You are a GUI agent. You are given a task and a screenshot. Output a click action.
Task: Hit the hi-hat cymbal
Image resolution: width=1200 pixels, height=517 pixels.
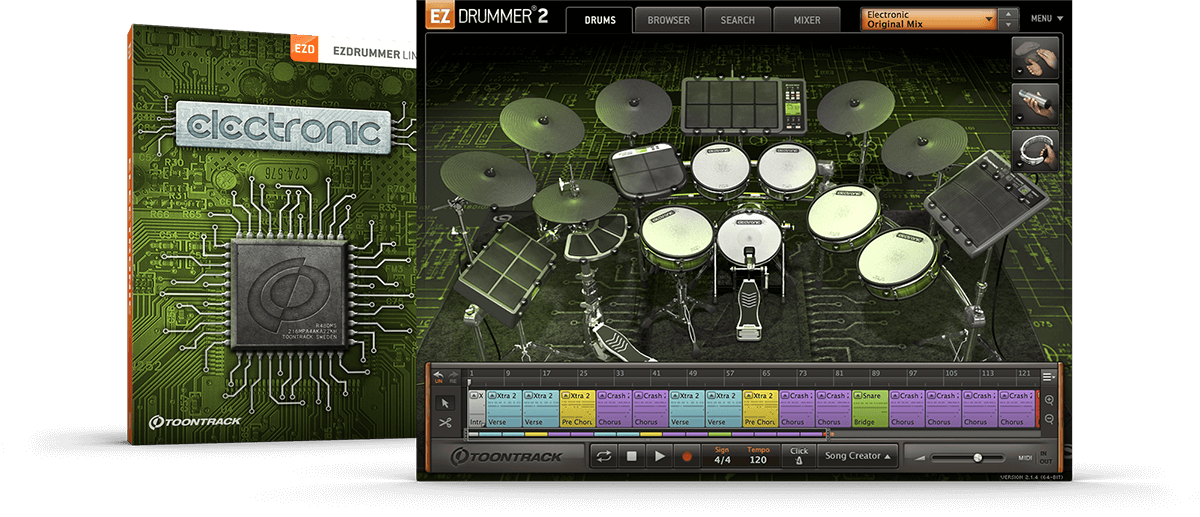574,201
